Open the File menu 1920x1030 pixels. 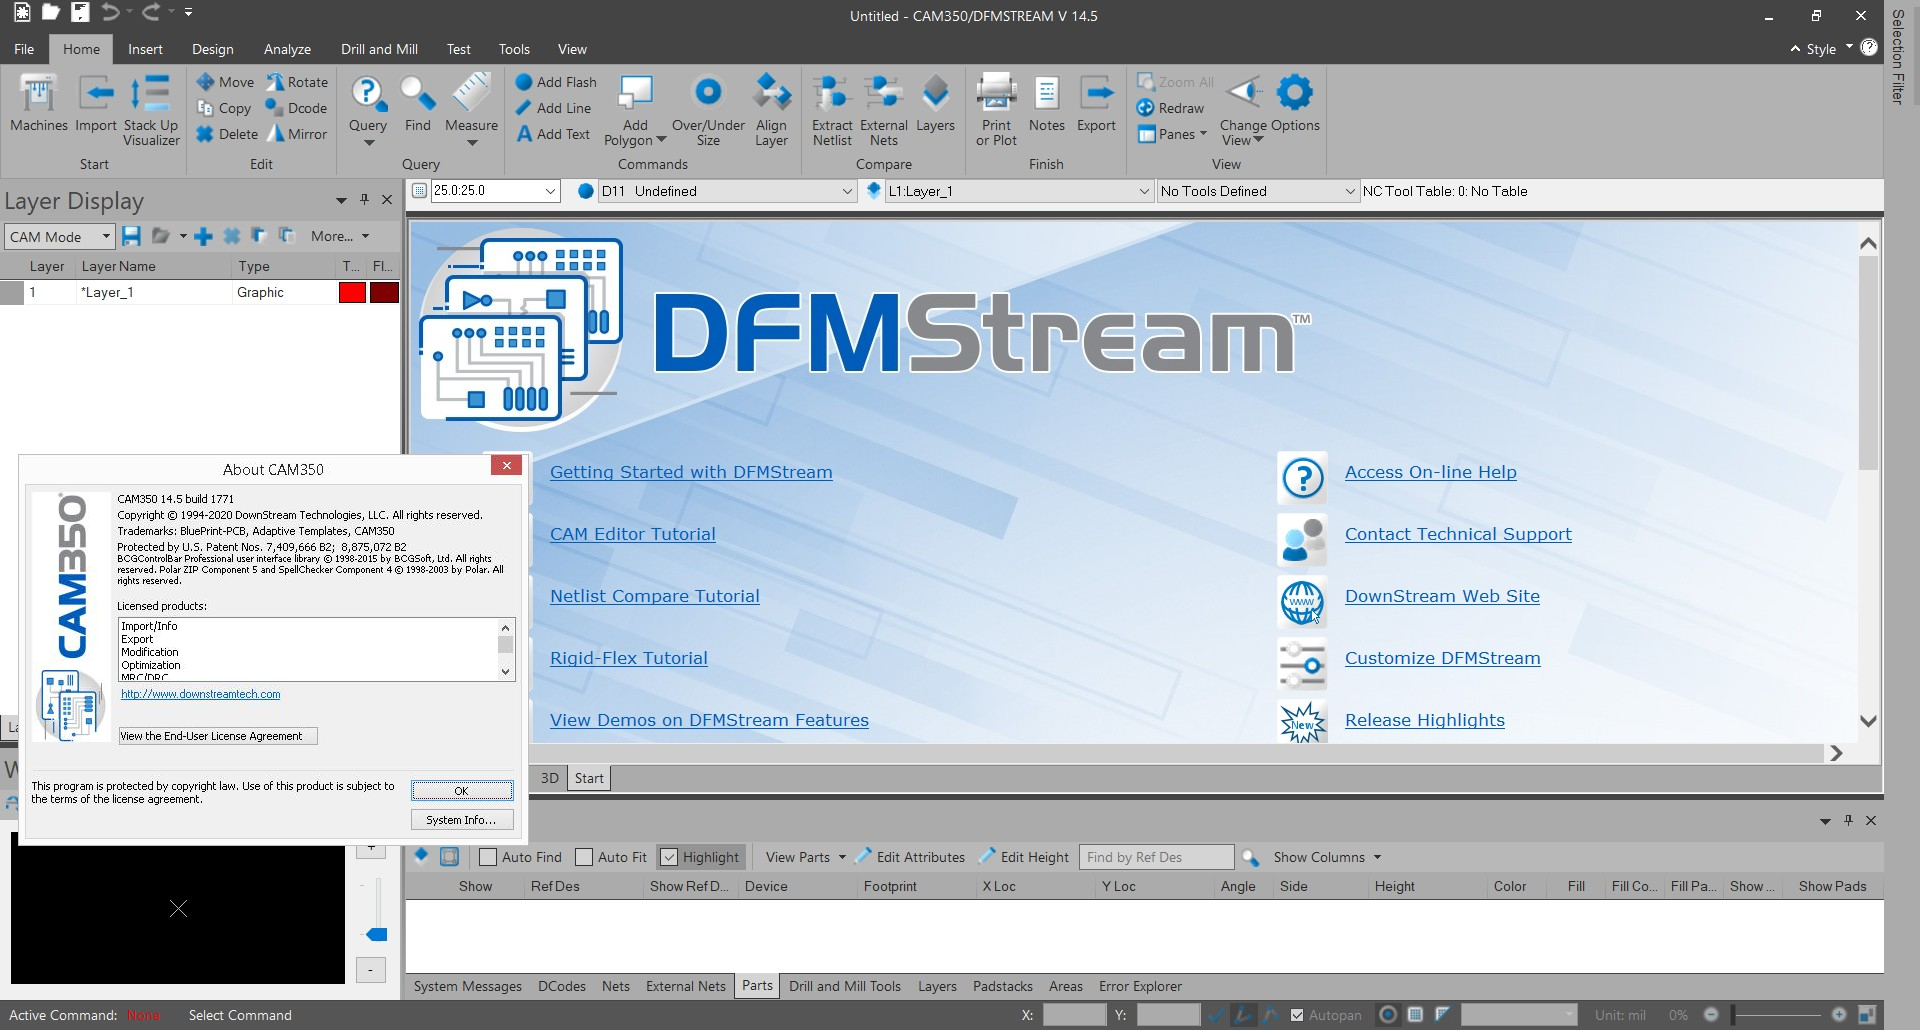[24, 49]
